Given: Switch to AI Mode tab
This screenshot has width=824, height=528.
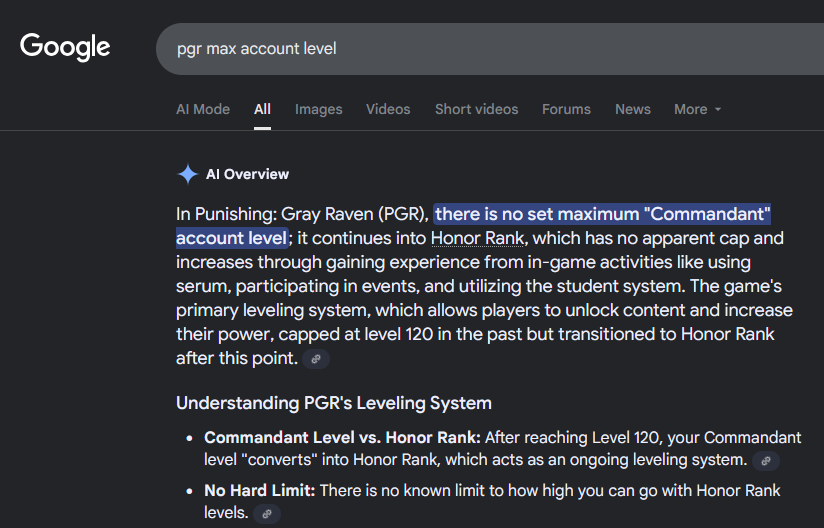Looking at the screenshot, I should pyautogui.click(x=203, y=109).
